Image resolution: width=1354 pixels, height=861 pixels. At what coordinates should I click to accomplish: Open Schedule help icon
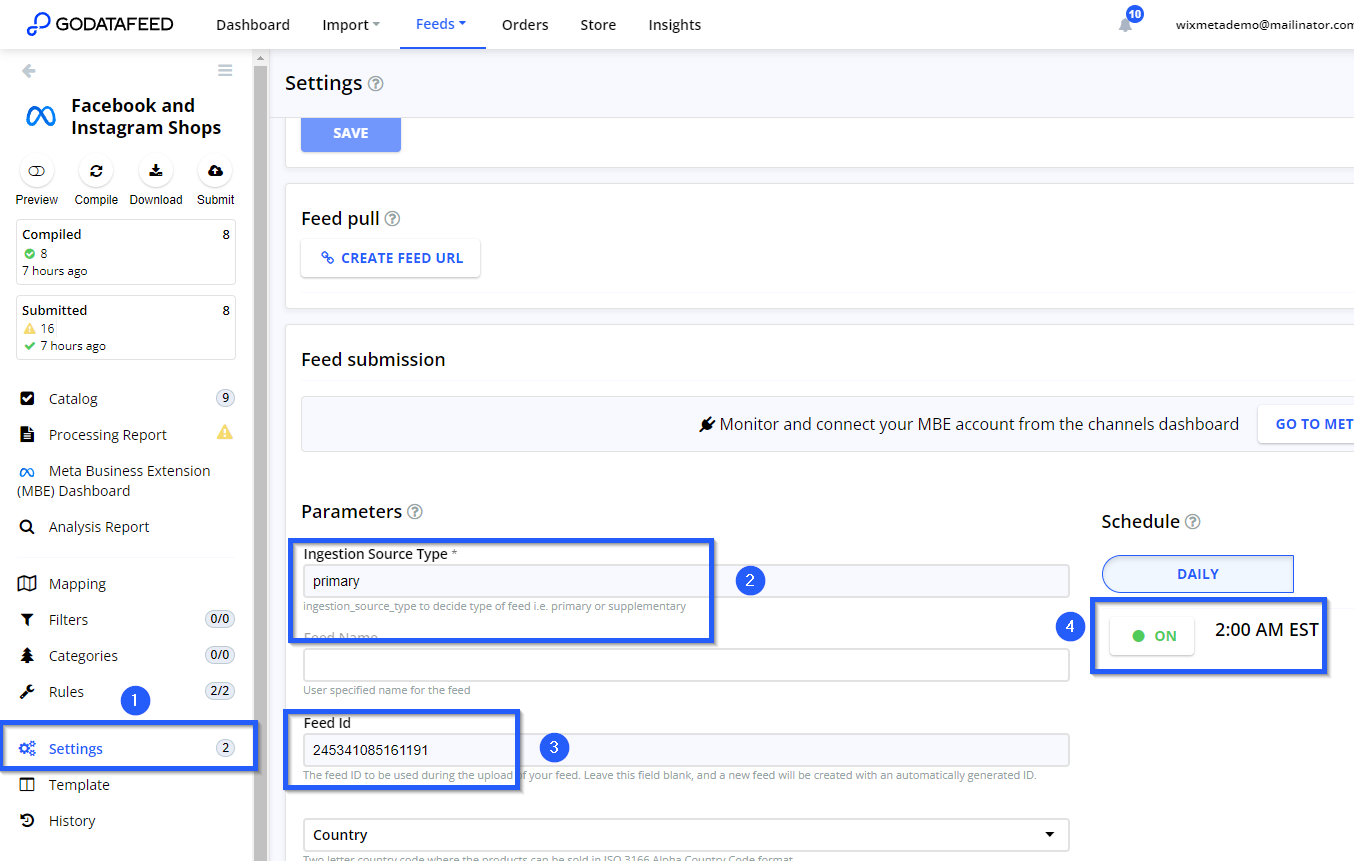[x=1193, y=522]
